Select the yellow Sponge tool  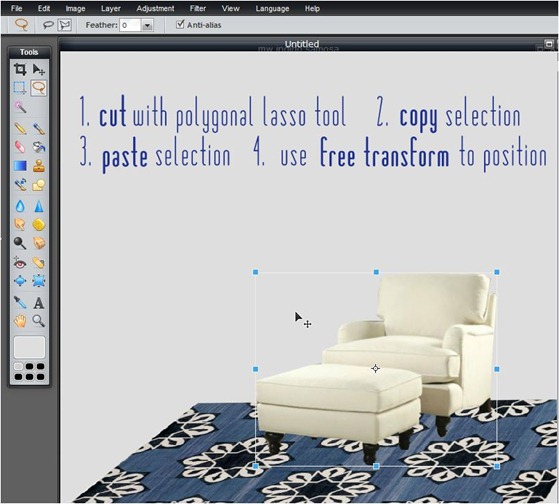[x=39, y=225]
